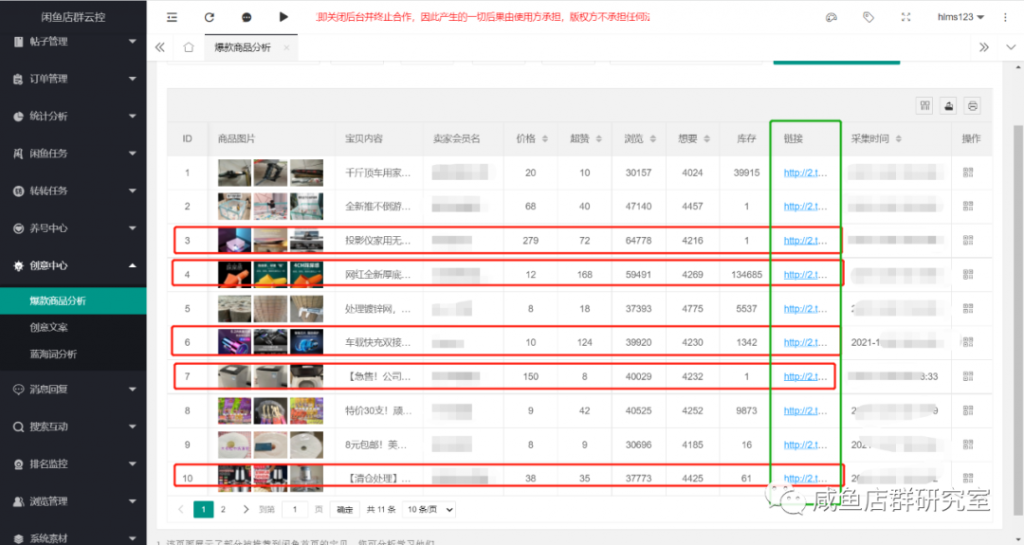Click the QR action icon in row 9

(968, 444)
